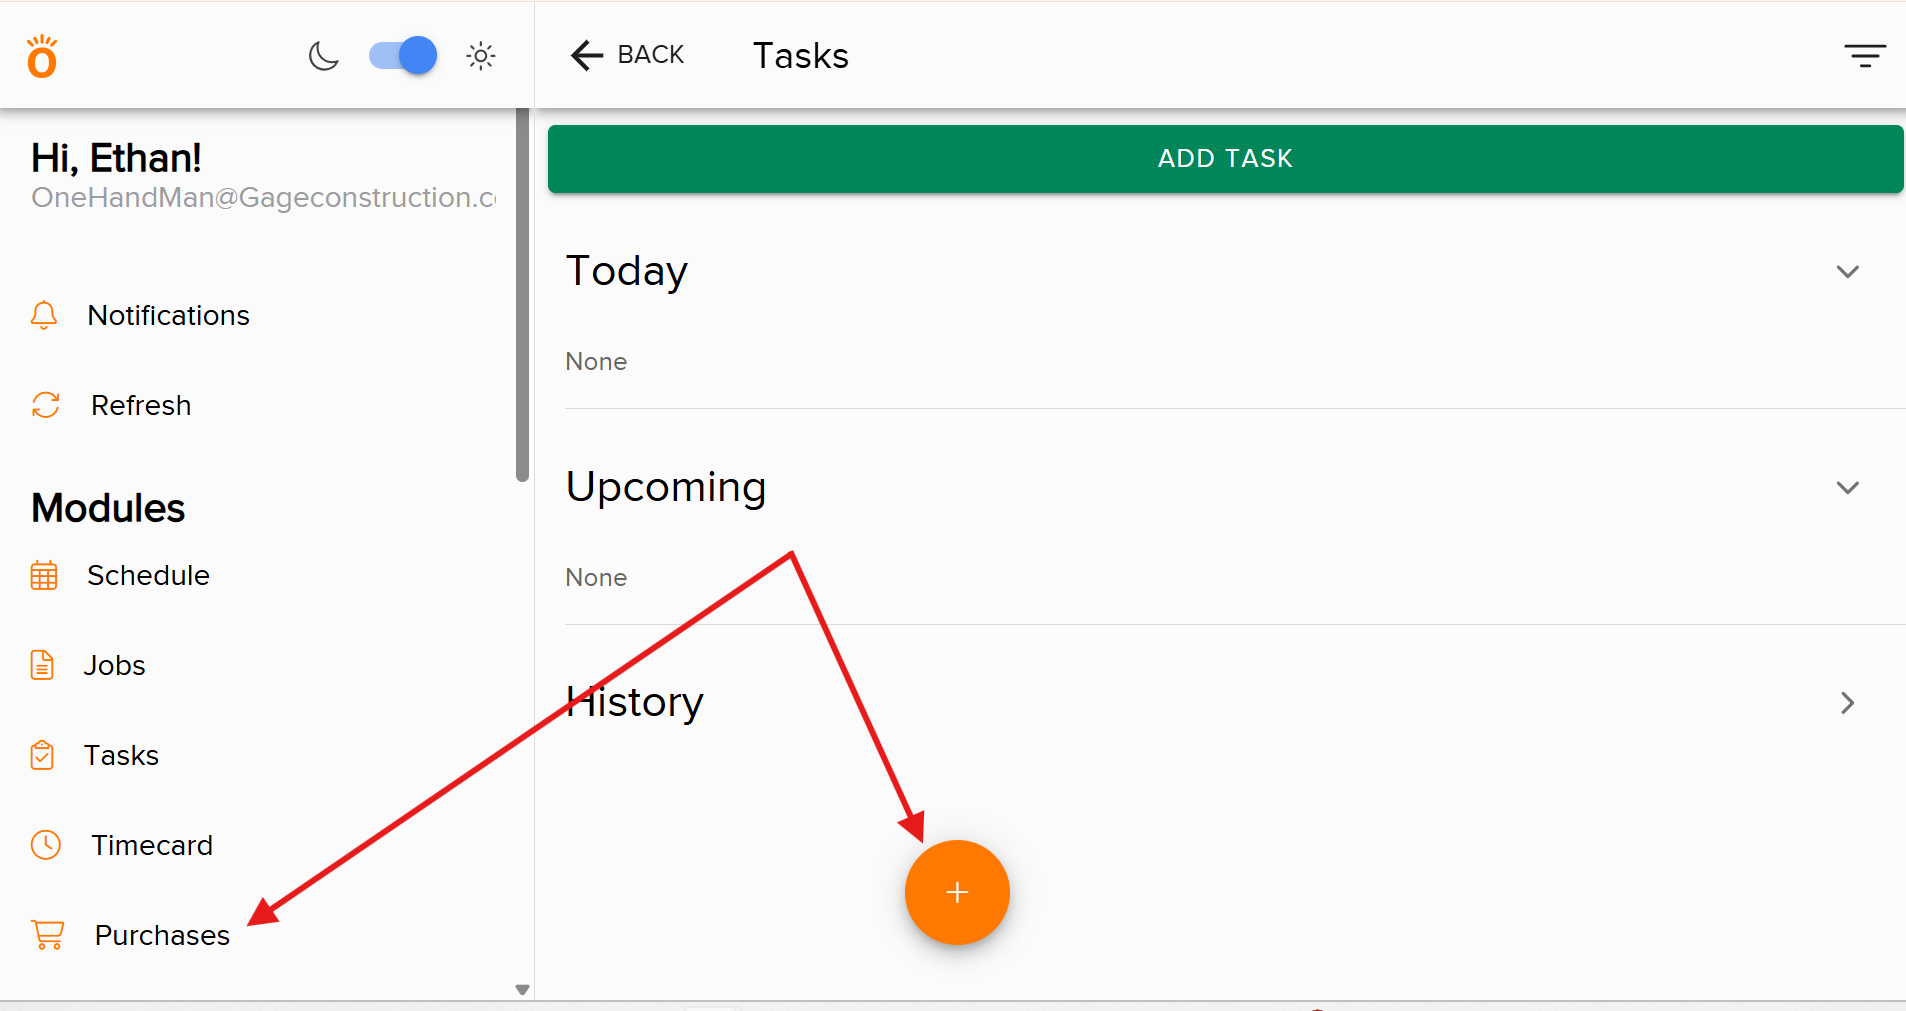Click the sun light mode icon

point(481,56)
